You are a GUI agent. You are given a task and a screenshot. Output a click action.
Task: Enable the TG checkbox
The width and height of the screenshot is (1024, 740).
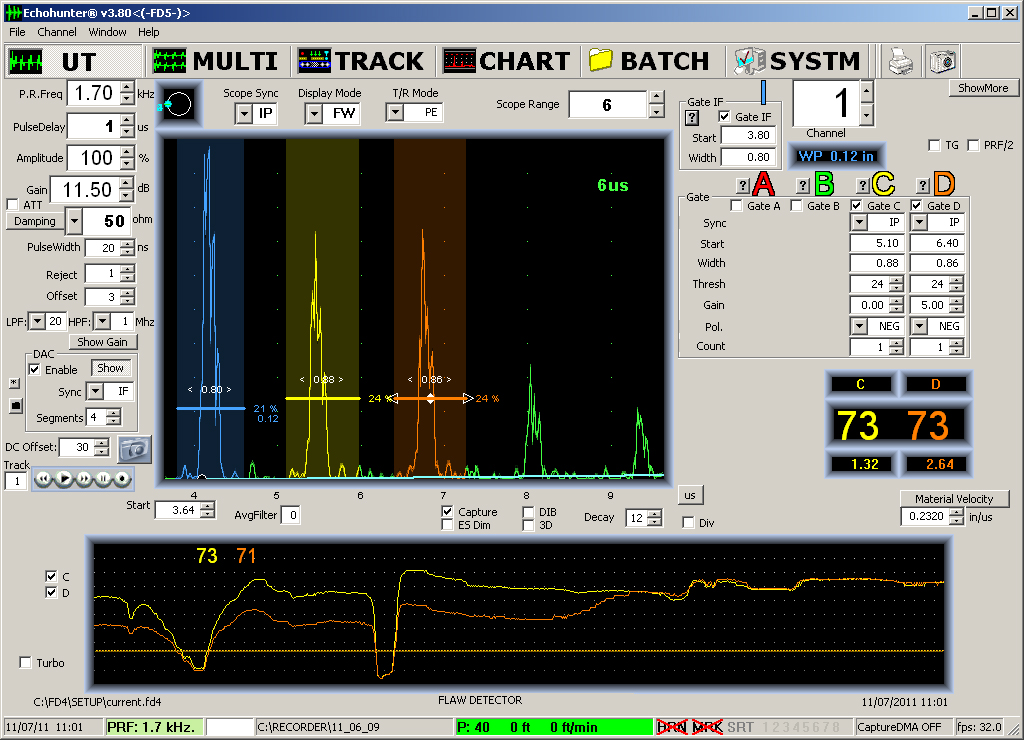935,145
